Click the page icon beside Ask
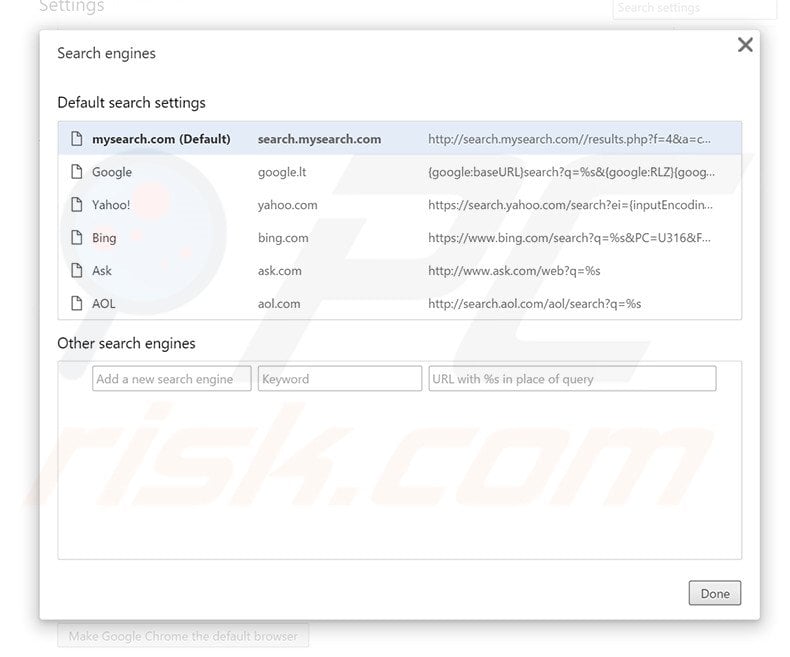The height and width of the screenshot is (657, 790). coord(77,271)
